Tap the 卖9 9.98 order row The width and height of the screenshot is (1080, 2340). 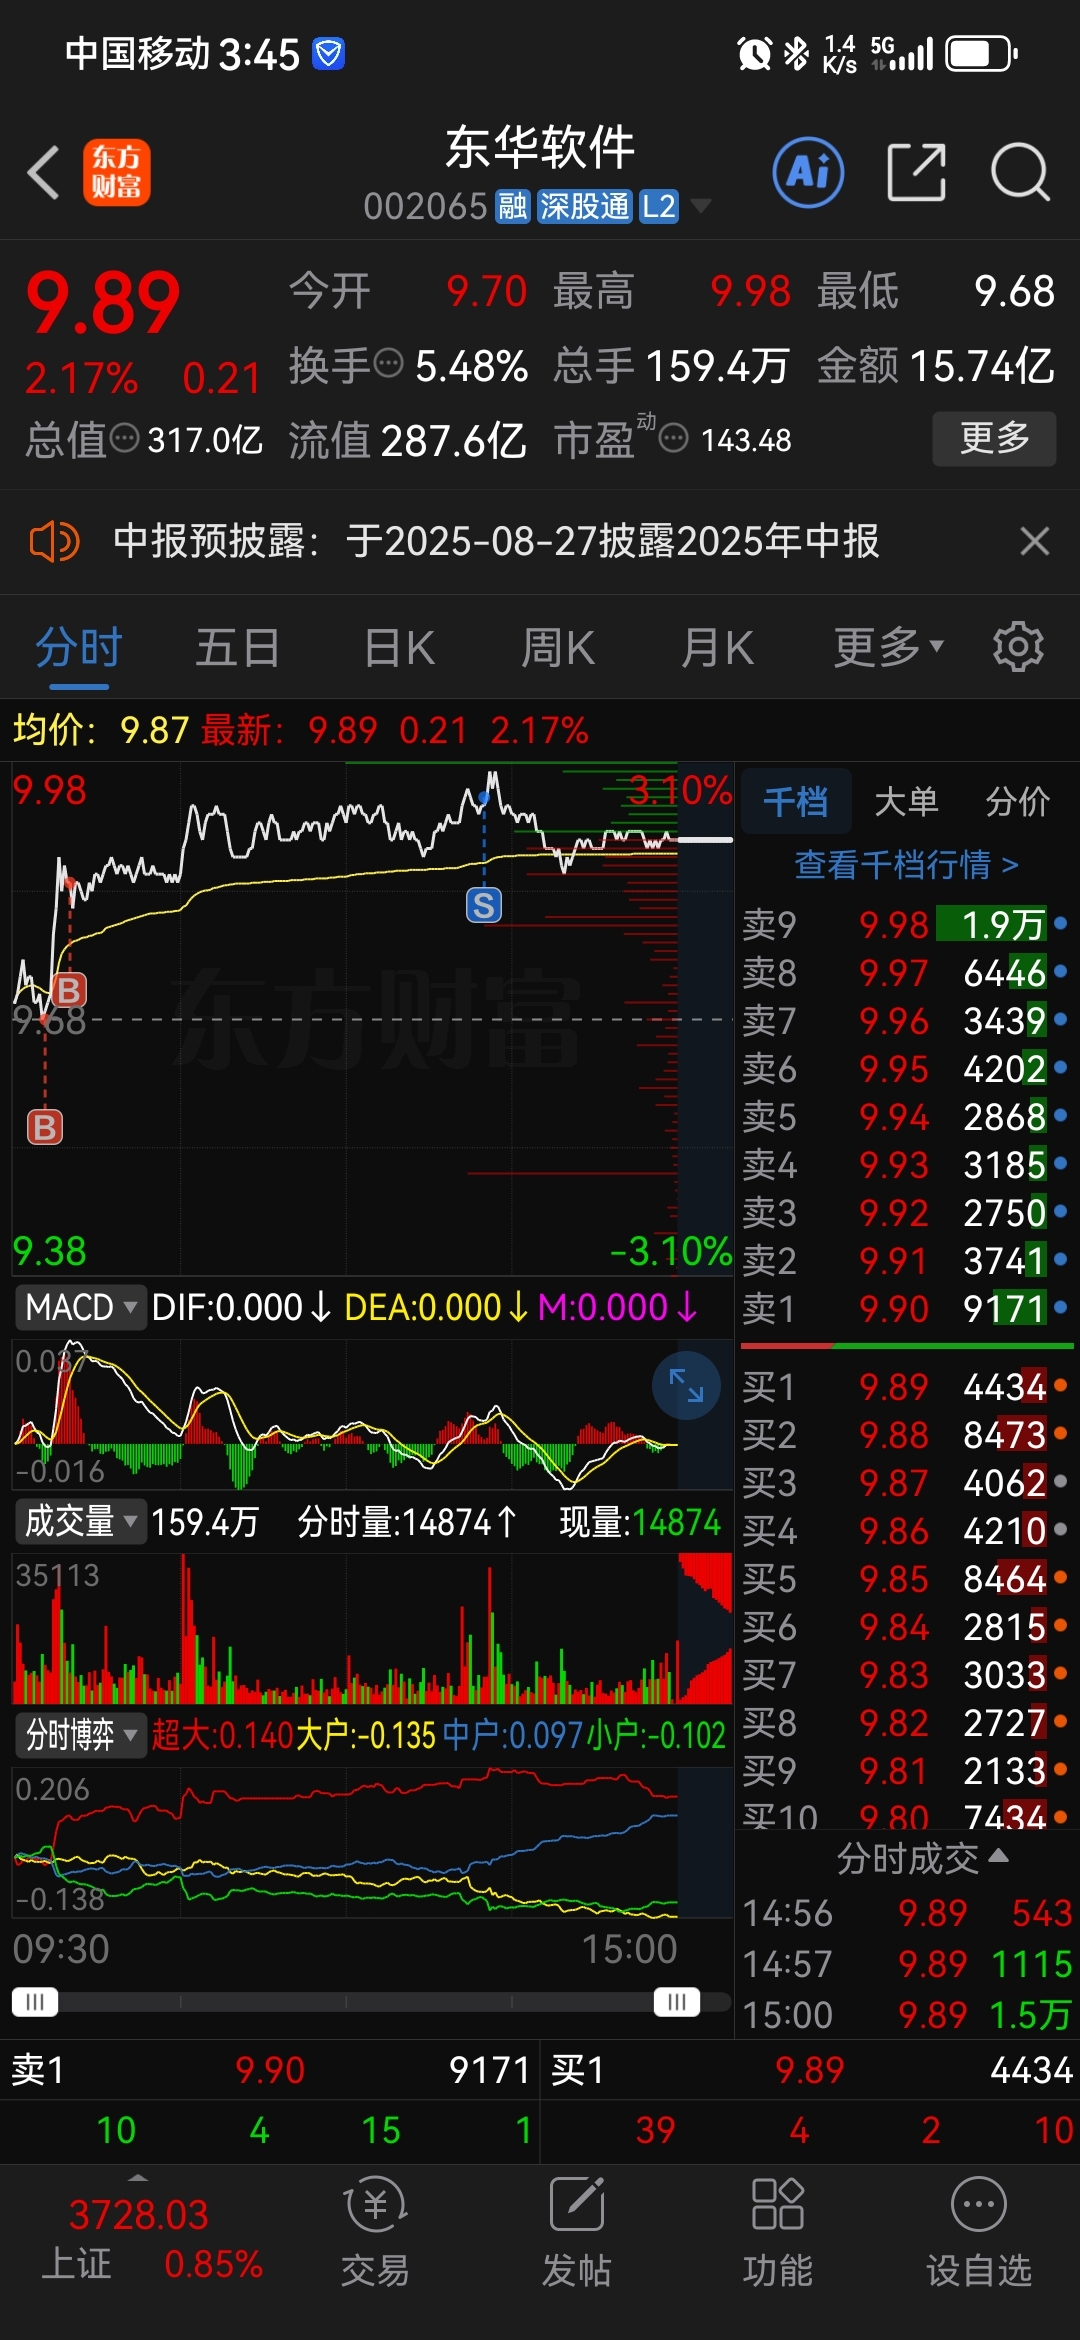pyautogui.click(x=906, y=924)
